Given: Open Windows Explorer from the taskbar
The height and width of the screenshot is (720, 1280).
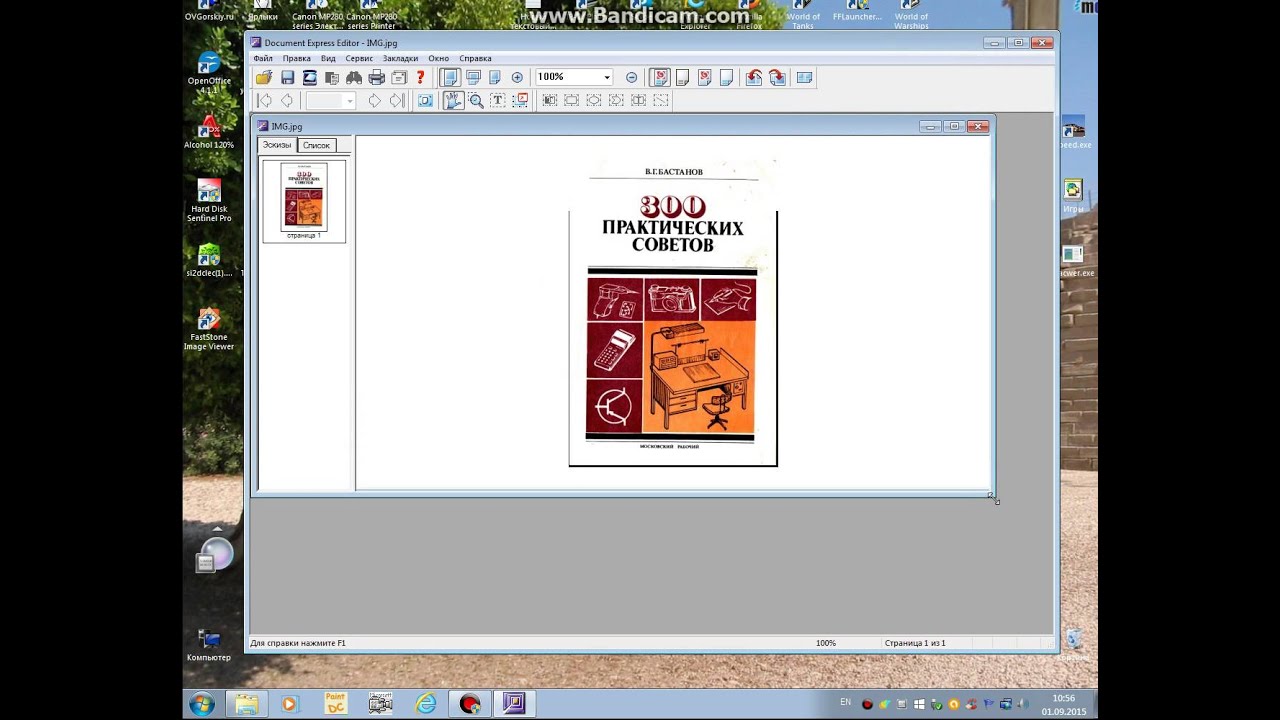Looking at the screenshot, I should pyautogui.click(x=246, y=704).
